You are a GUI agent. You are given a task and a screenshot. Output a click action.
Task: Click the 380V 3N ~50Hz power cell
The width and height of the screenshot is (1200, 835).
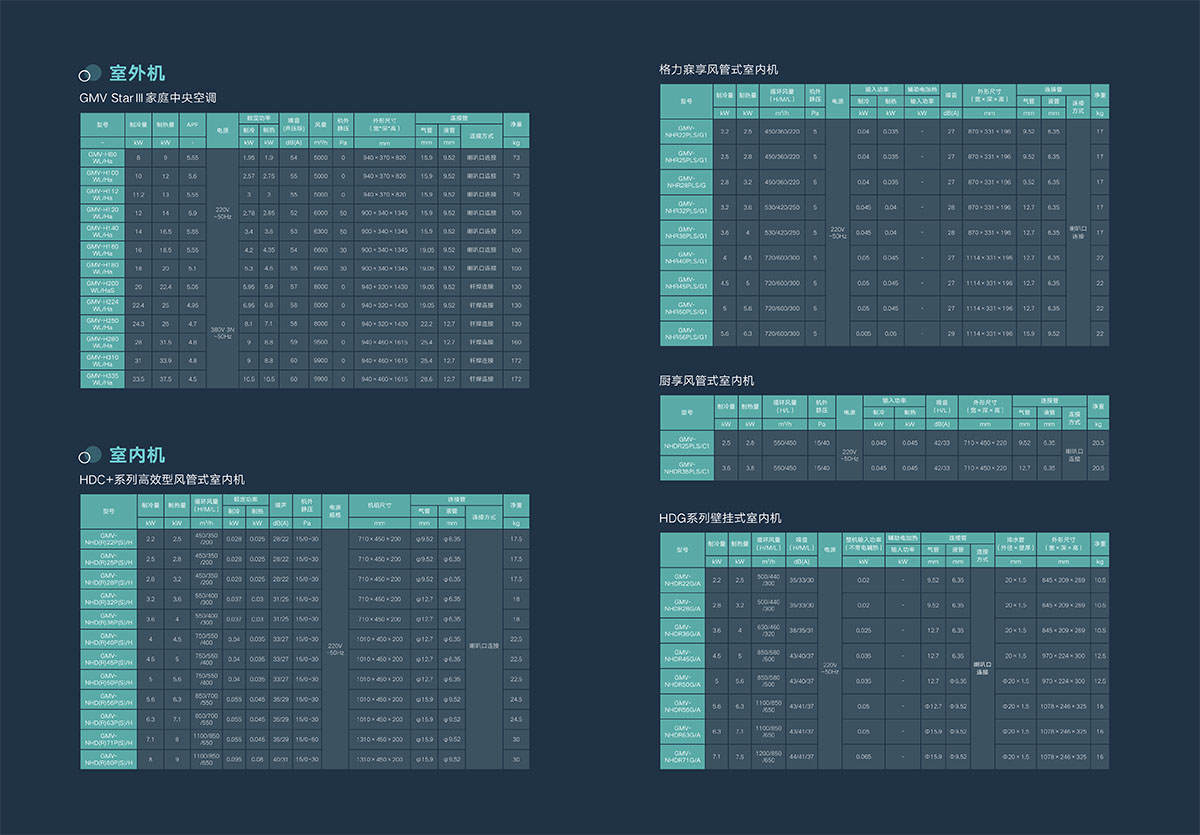tap(221, 332)
